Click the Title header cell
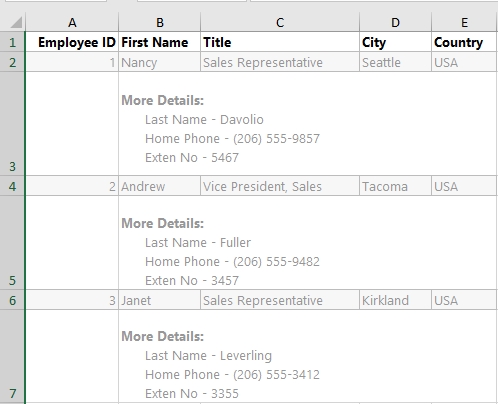Viewport: 498px width, 404px height. click(x=280, y=42)
